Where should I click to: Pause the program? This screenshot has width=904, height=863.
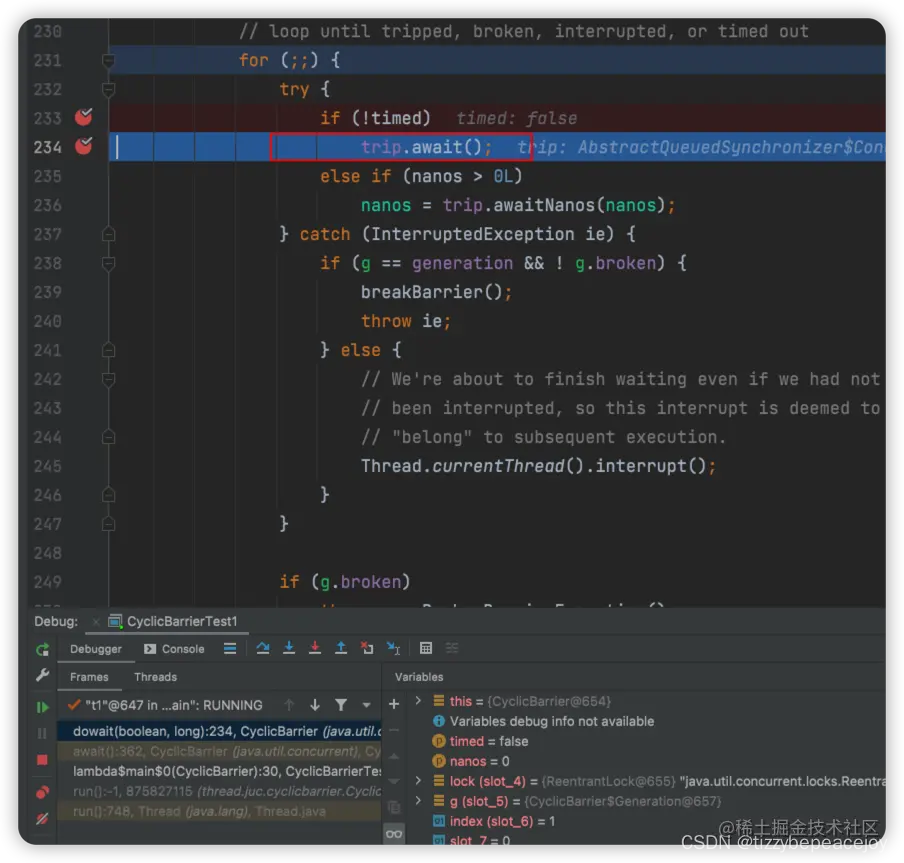coord(42,733)
